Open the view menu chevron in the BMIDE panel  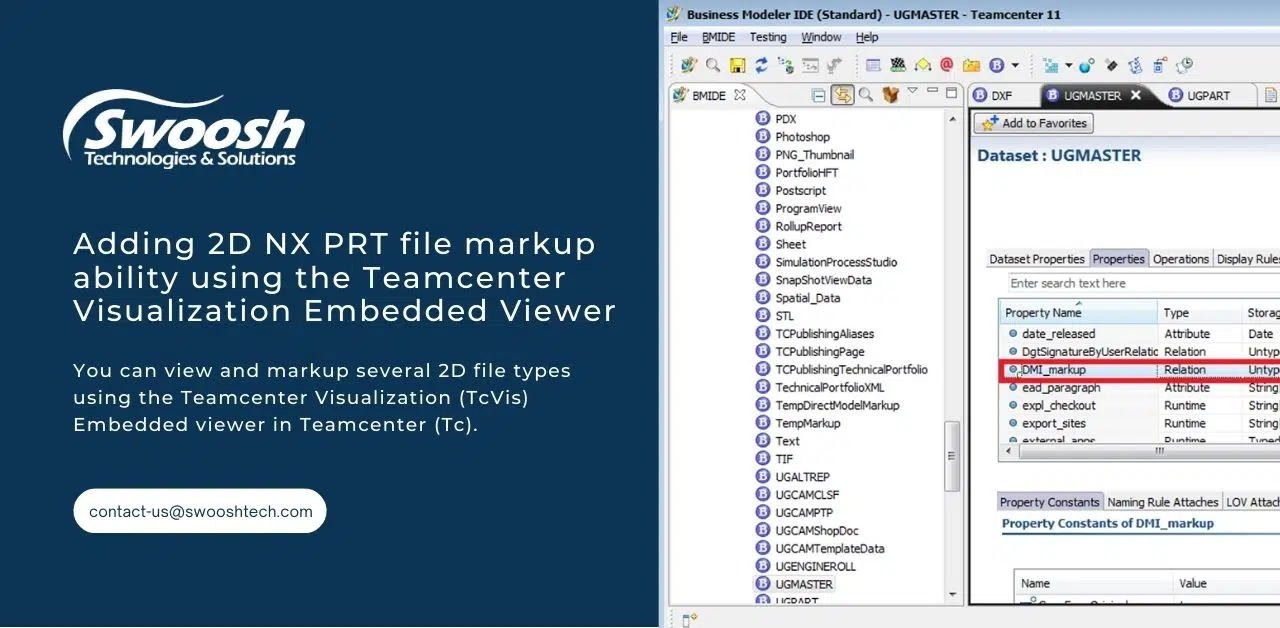pos(913,92)
